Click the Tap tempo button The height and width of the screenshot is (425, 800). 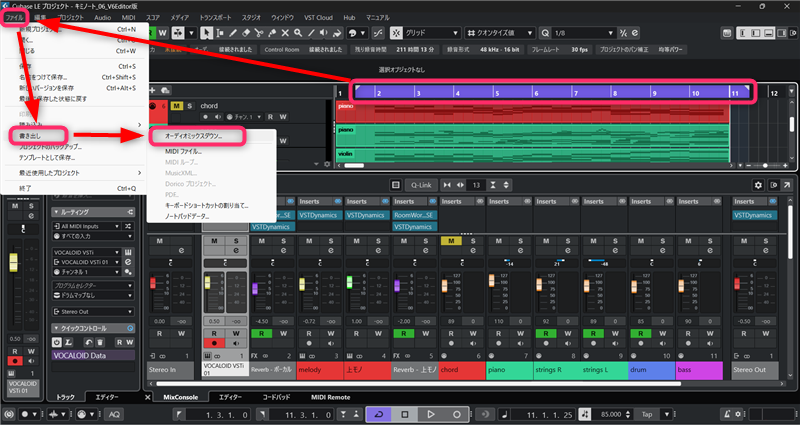[647, 414]
